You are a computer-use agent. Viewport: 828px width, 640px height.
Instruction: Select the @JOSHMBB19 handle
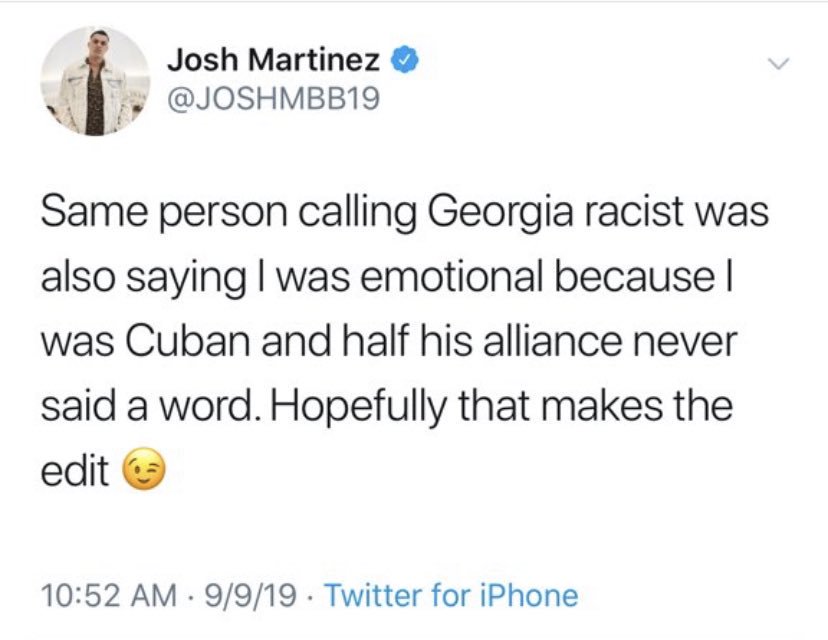coord(274,98)
